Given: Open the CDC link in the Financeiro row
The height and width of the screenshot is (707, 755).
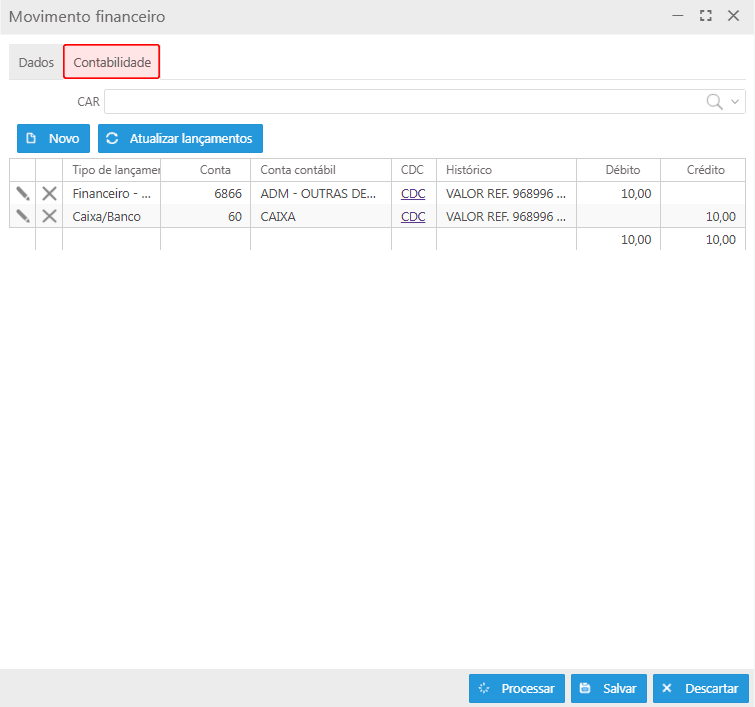Looking at the screenshot, I should pos(413,193).
